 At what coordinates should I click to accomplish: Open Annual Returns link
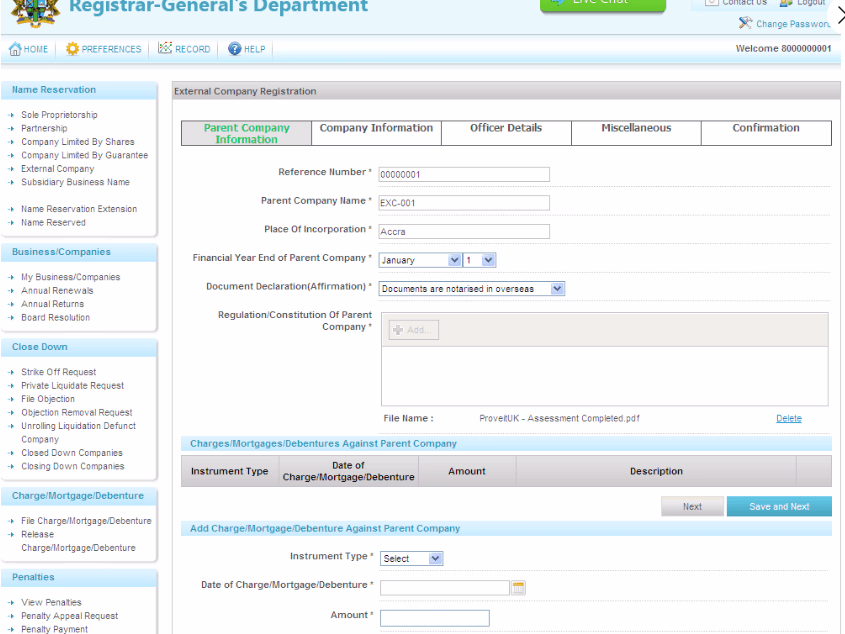[x=52, y=305]
